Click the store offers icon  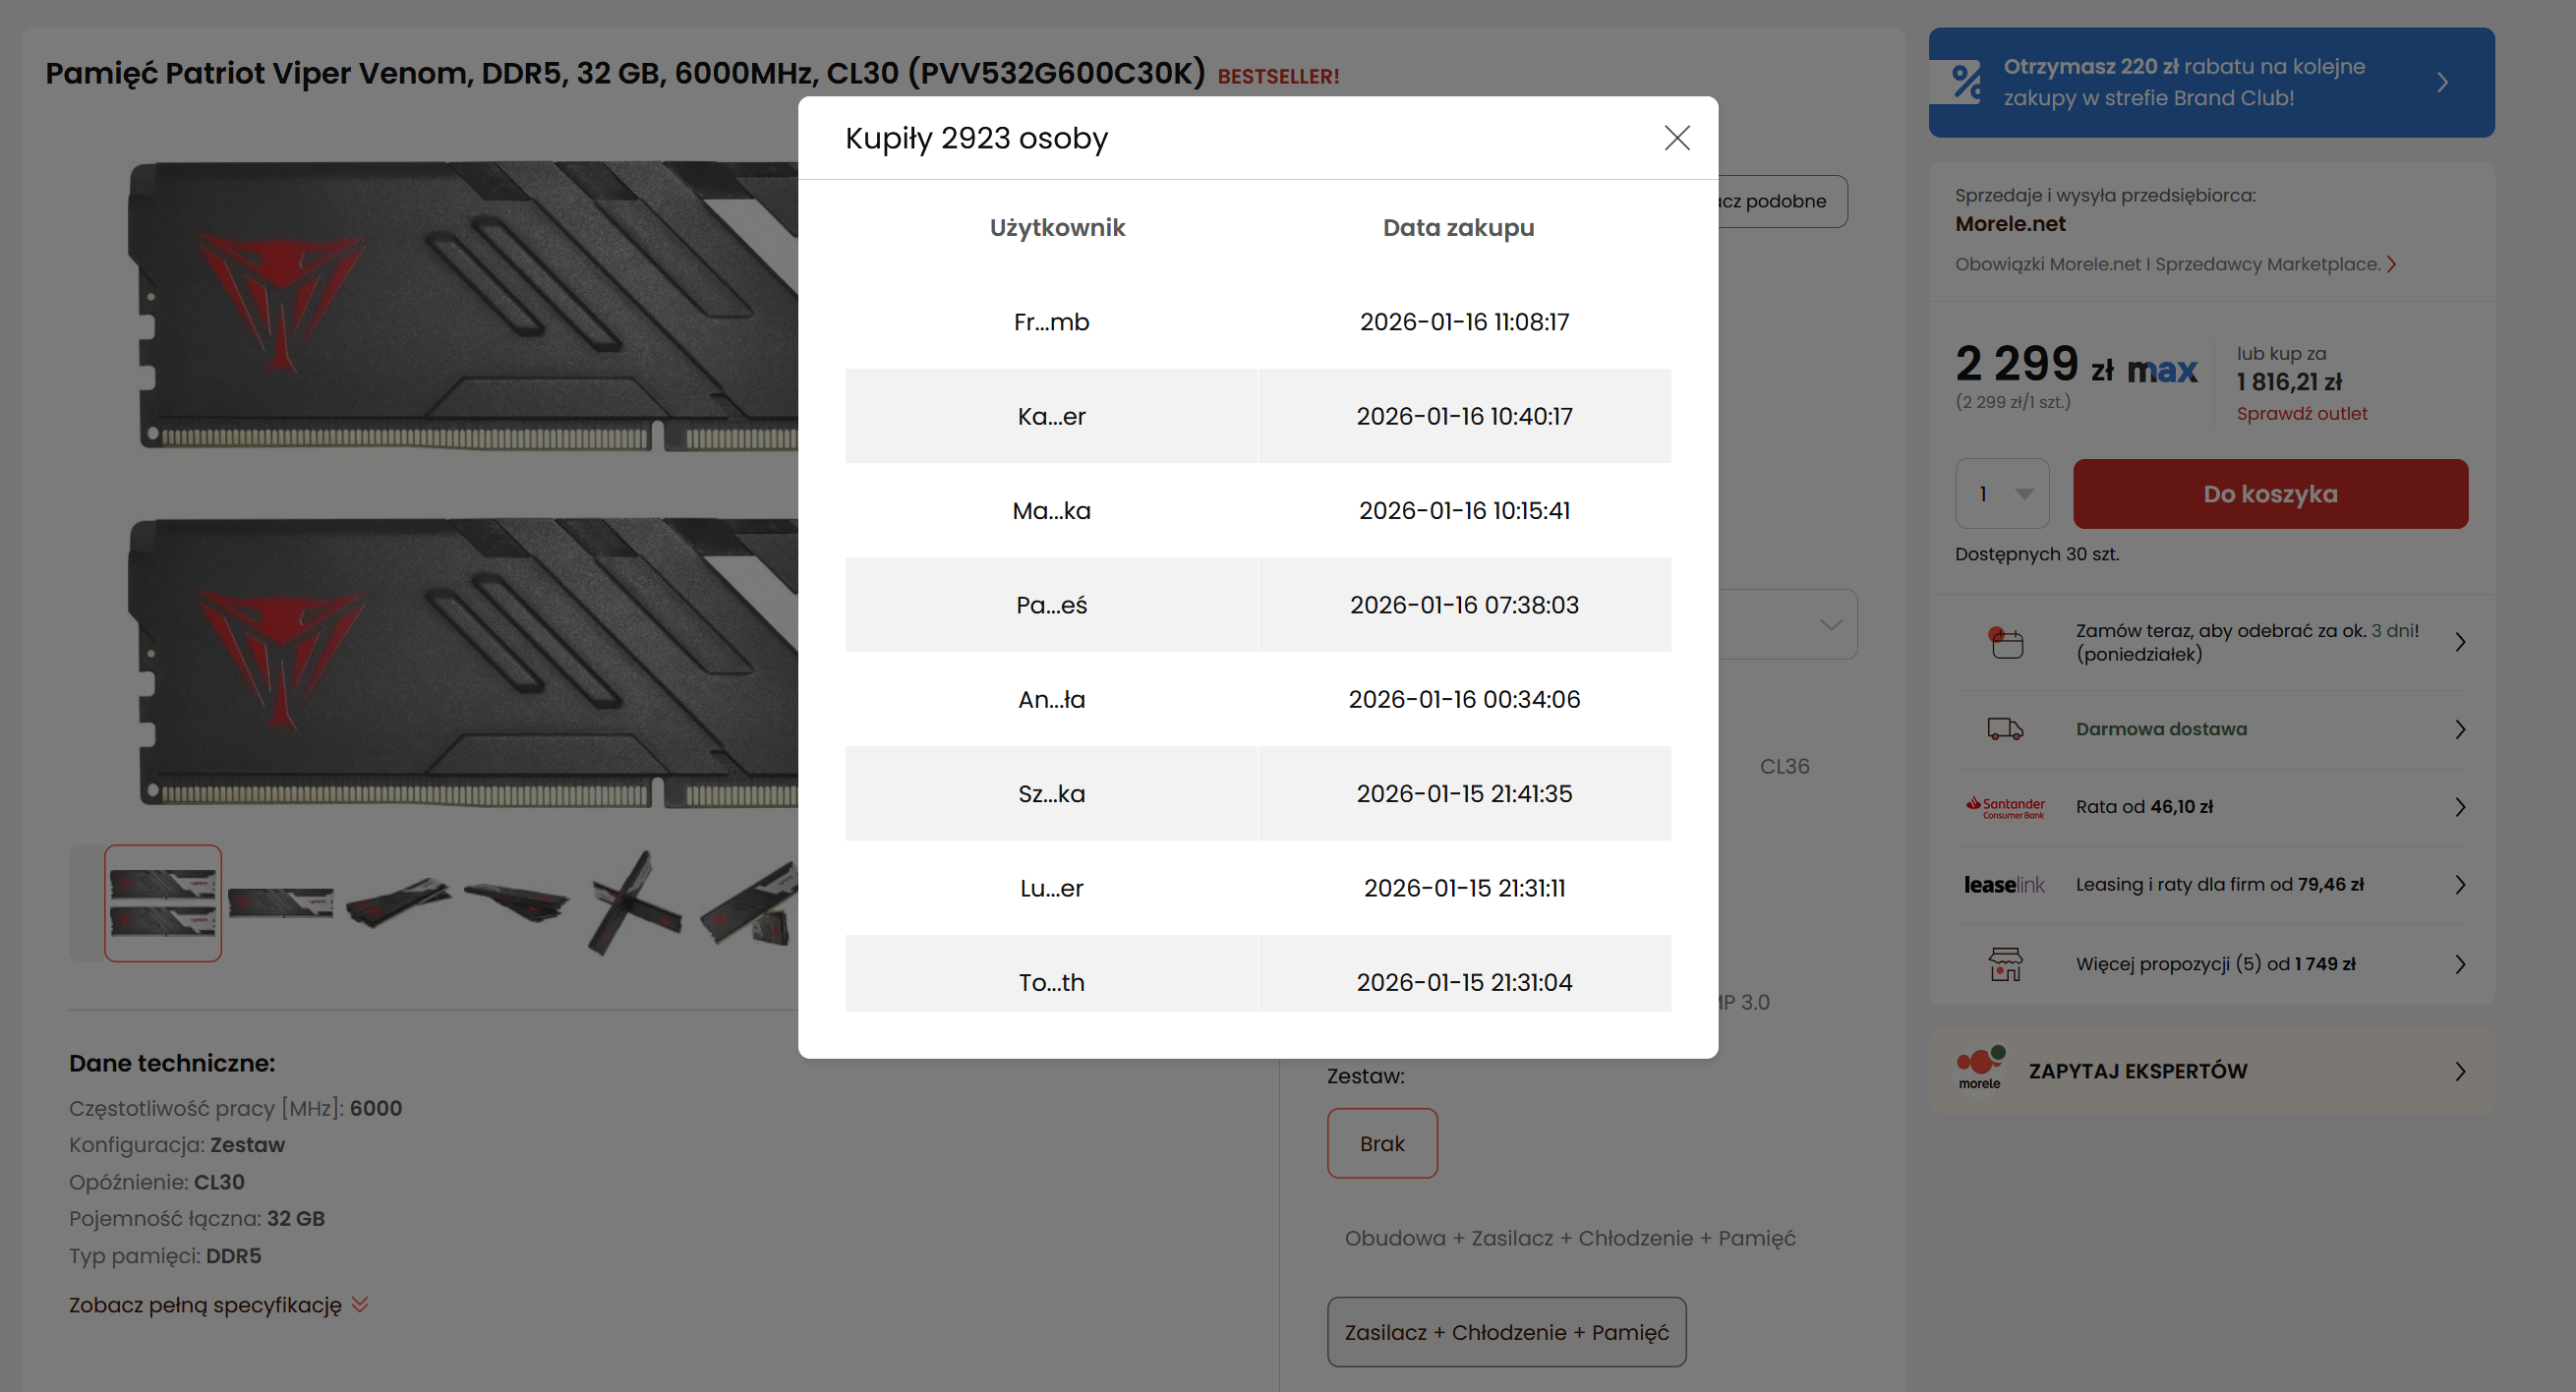pyautogui.click(x=2005, y=964)
